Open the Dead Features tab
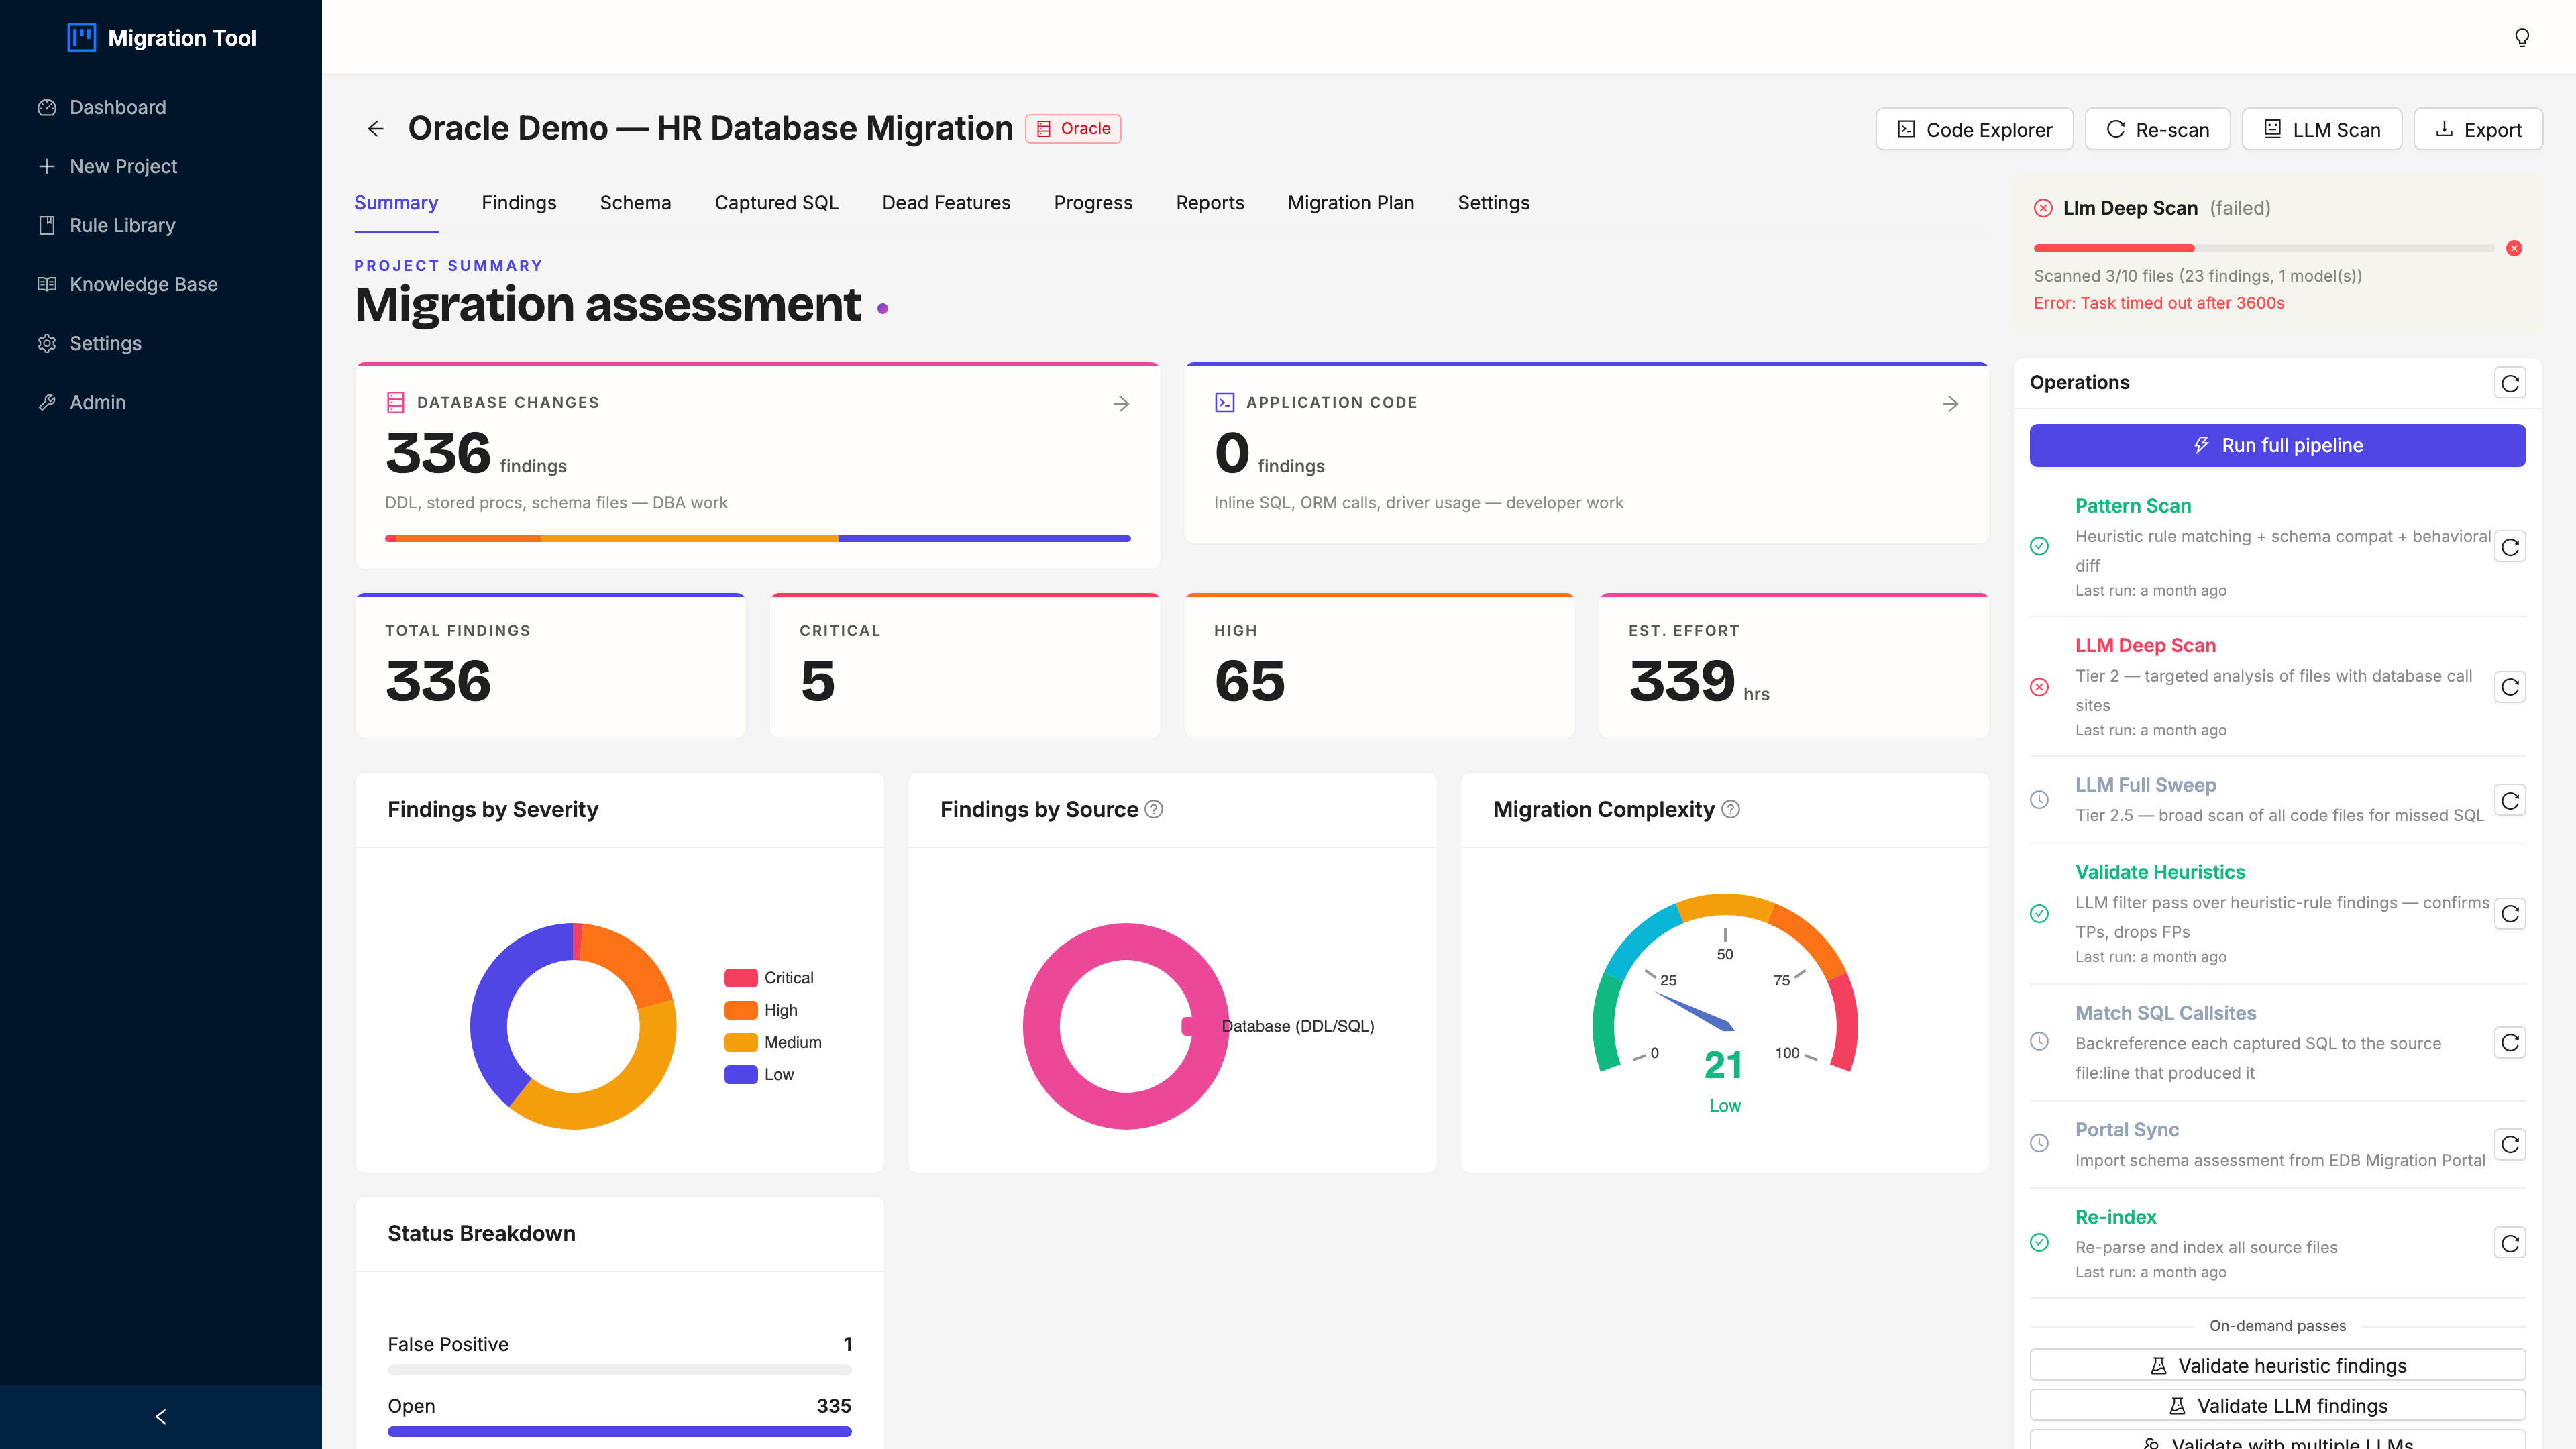 point(946,203)
